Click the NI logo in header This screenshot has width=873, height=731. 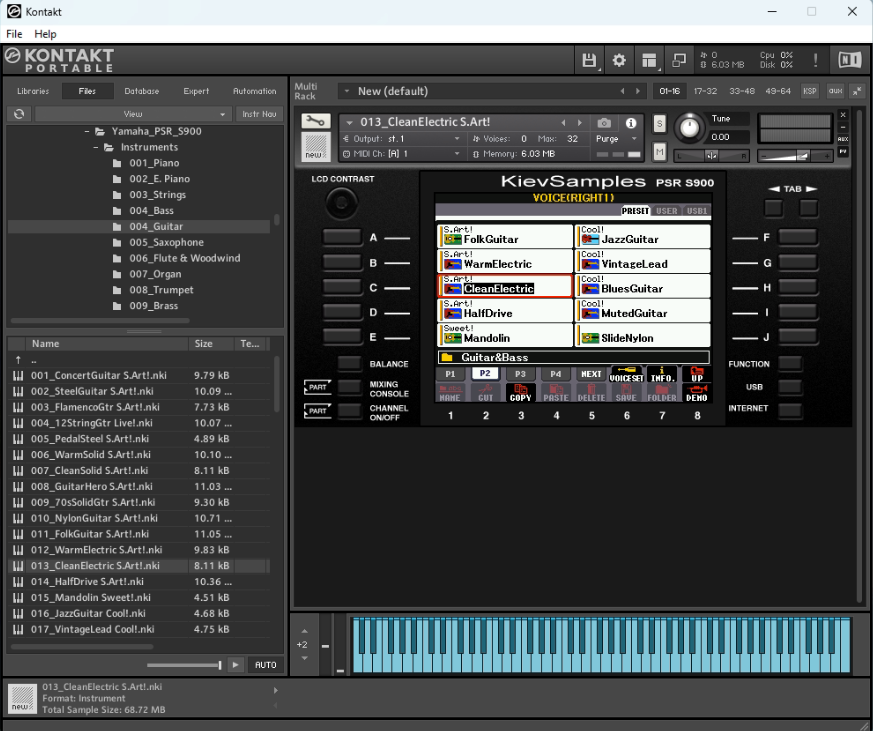pos(850,60)
